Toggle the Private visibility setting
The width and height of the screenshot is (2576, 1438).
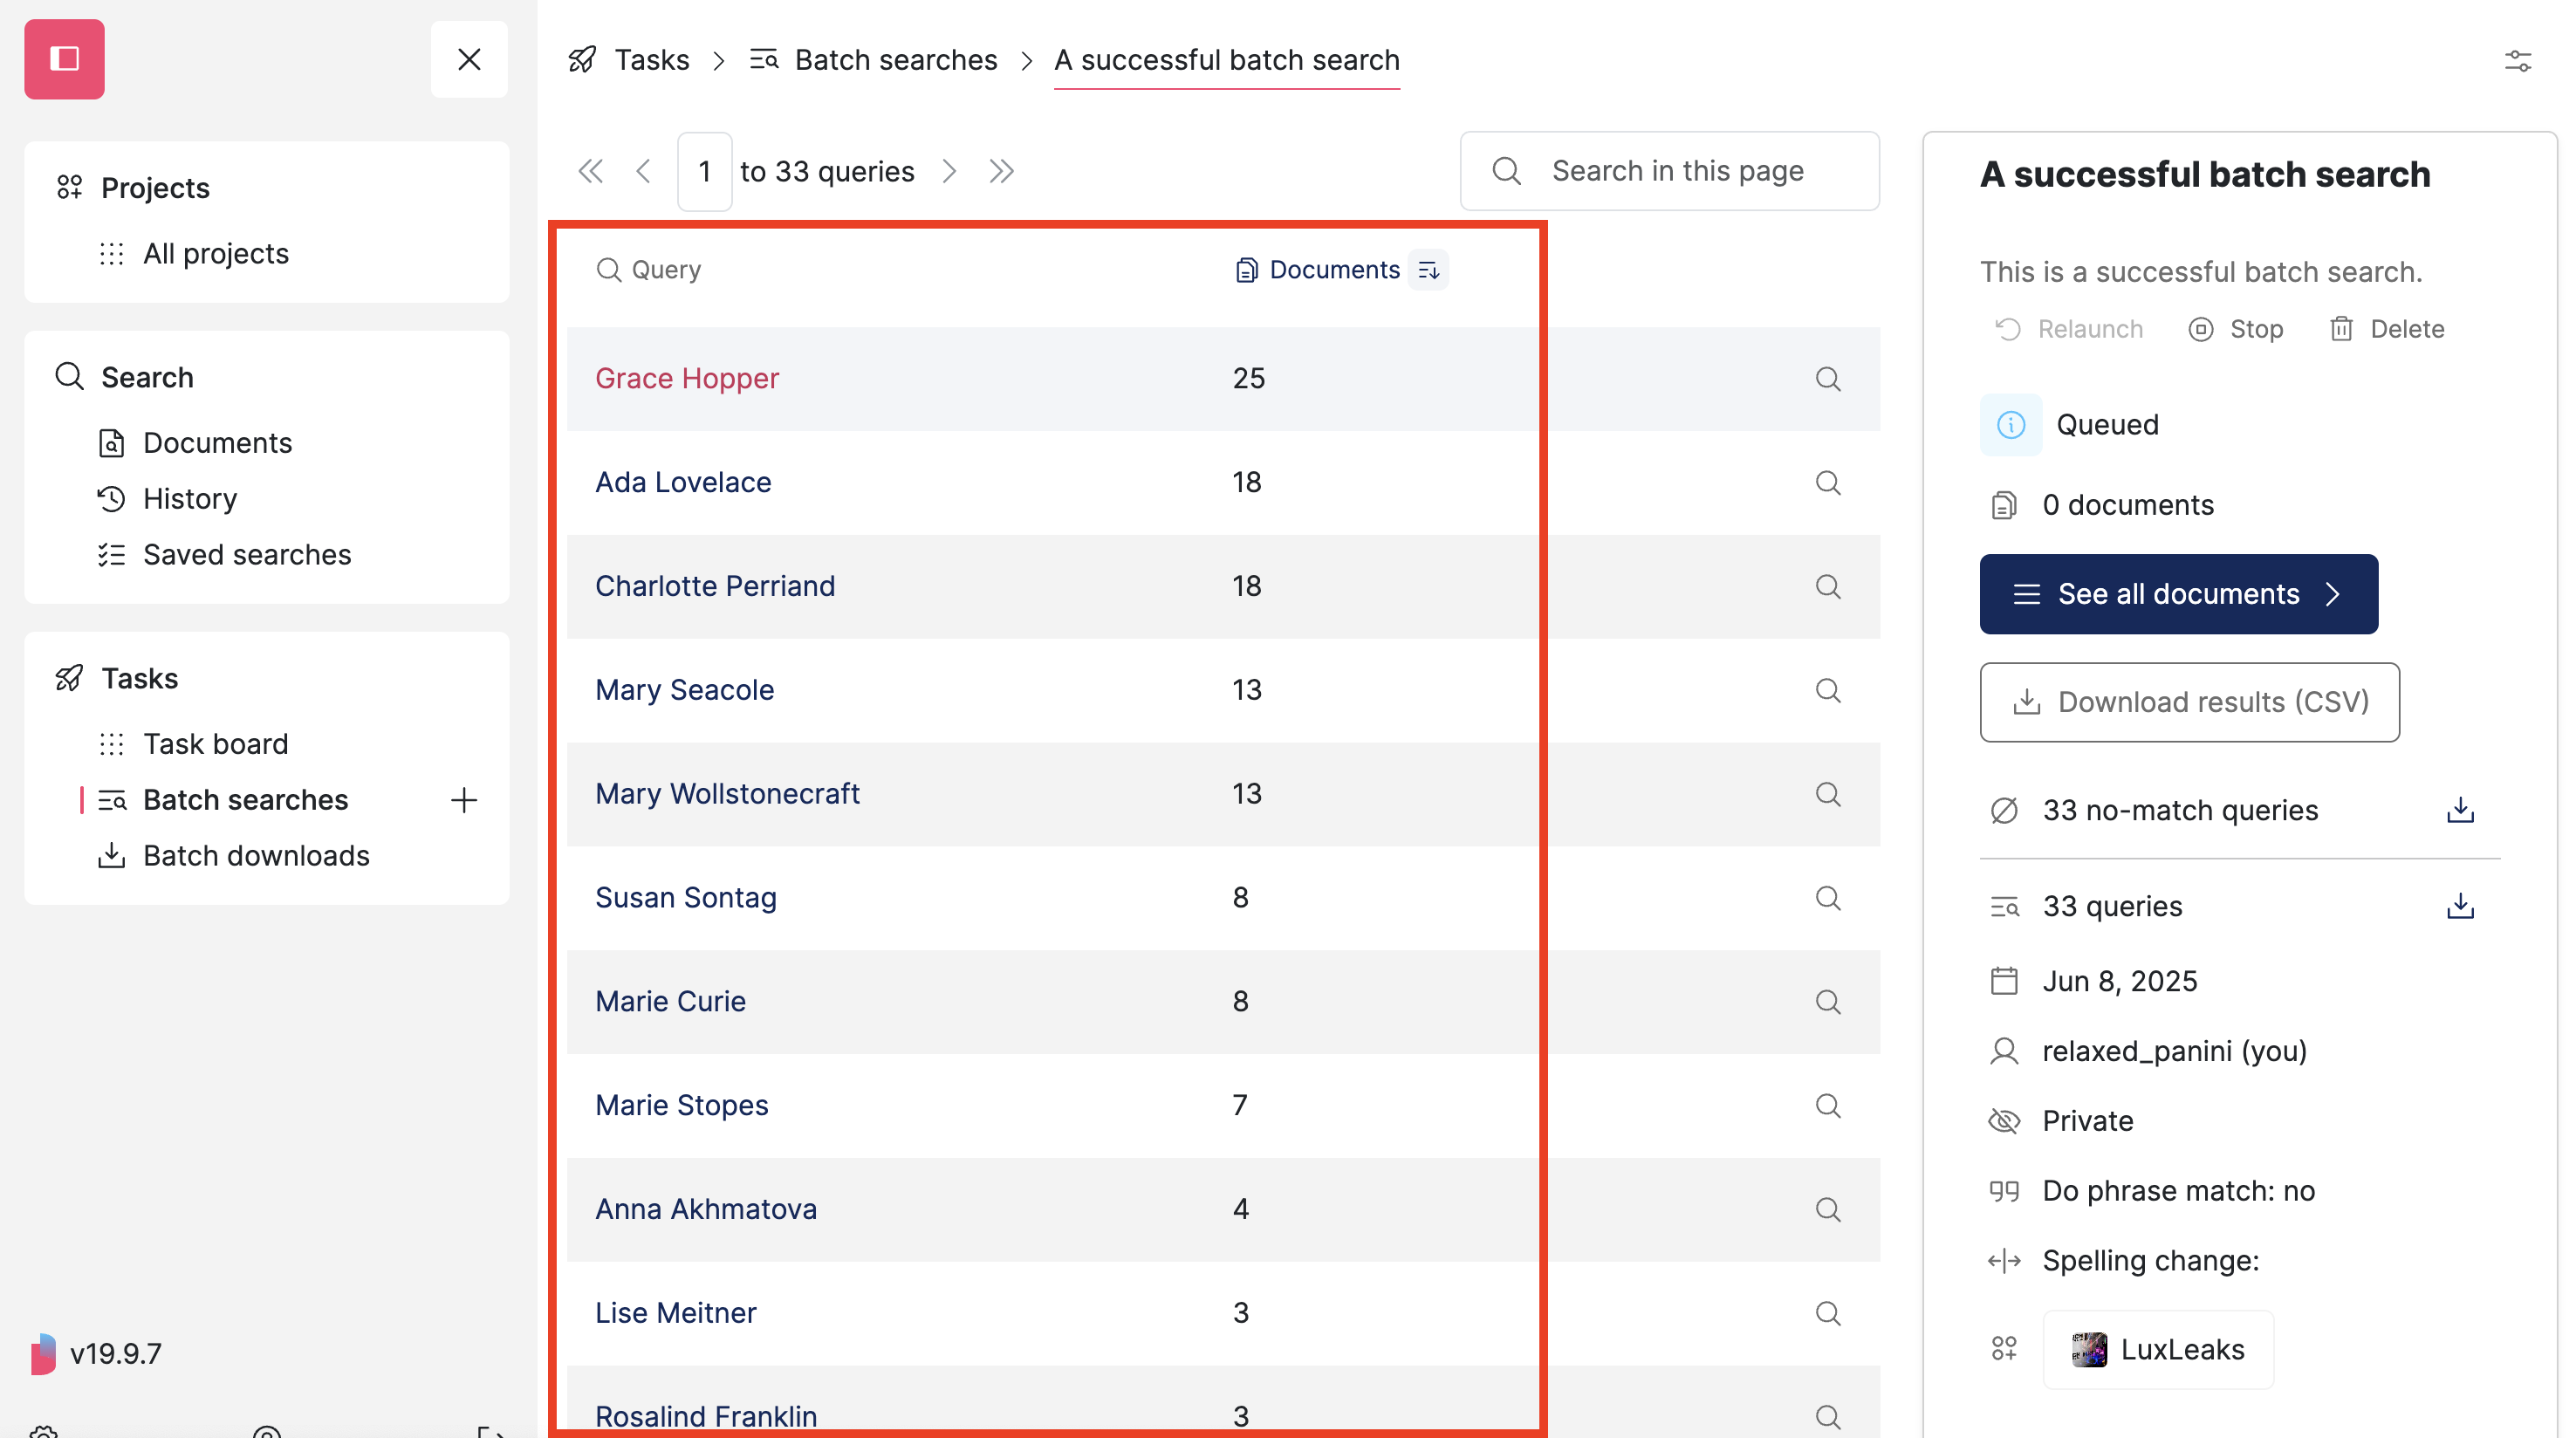pyautogui.click(x=2088, y=1121)
